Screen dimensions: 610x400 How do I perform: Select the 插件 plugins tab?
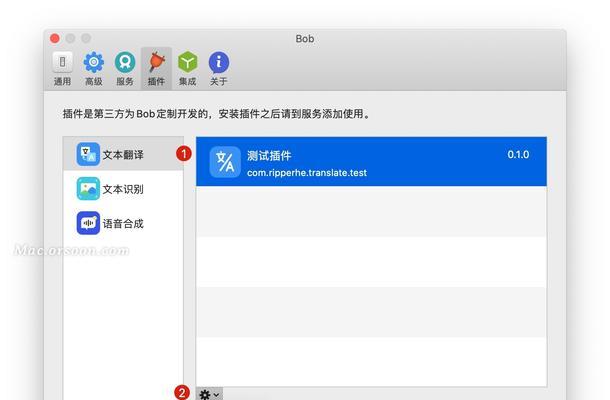156,68
